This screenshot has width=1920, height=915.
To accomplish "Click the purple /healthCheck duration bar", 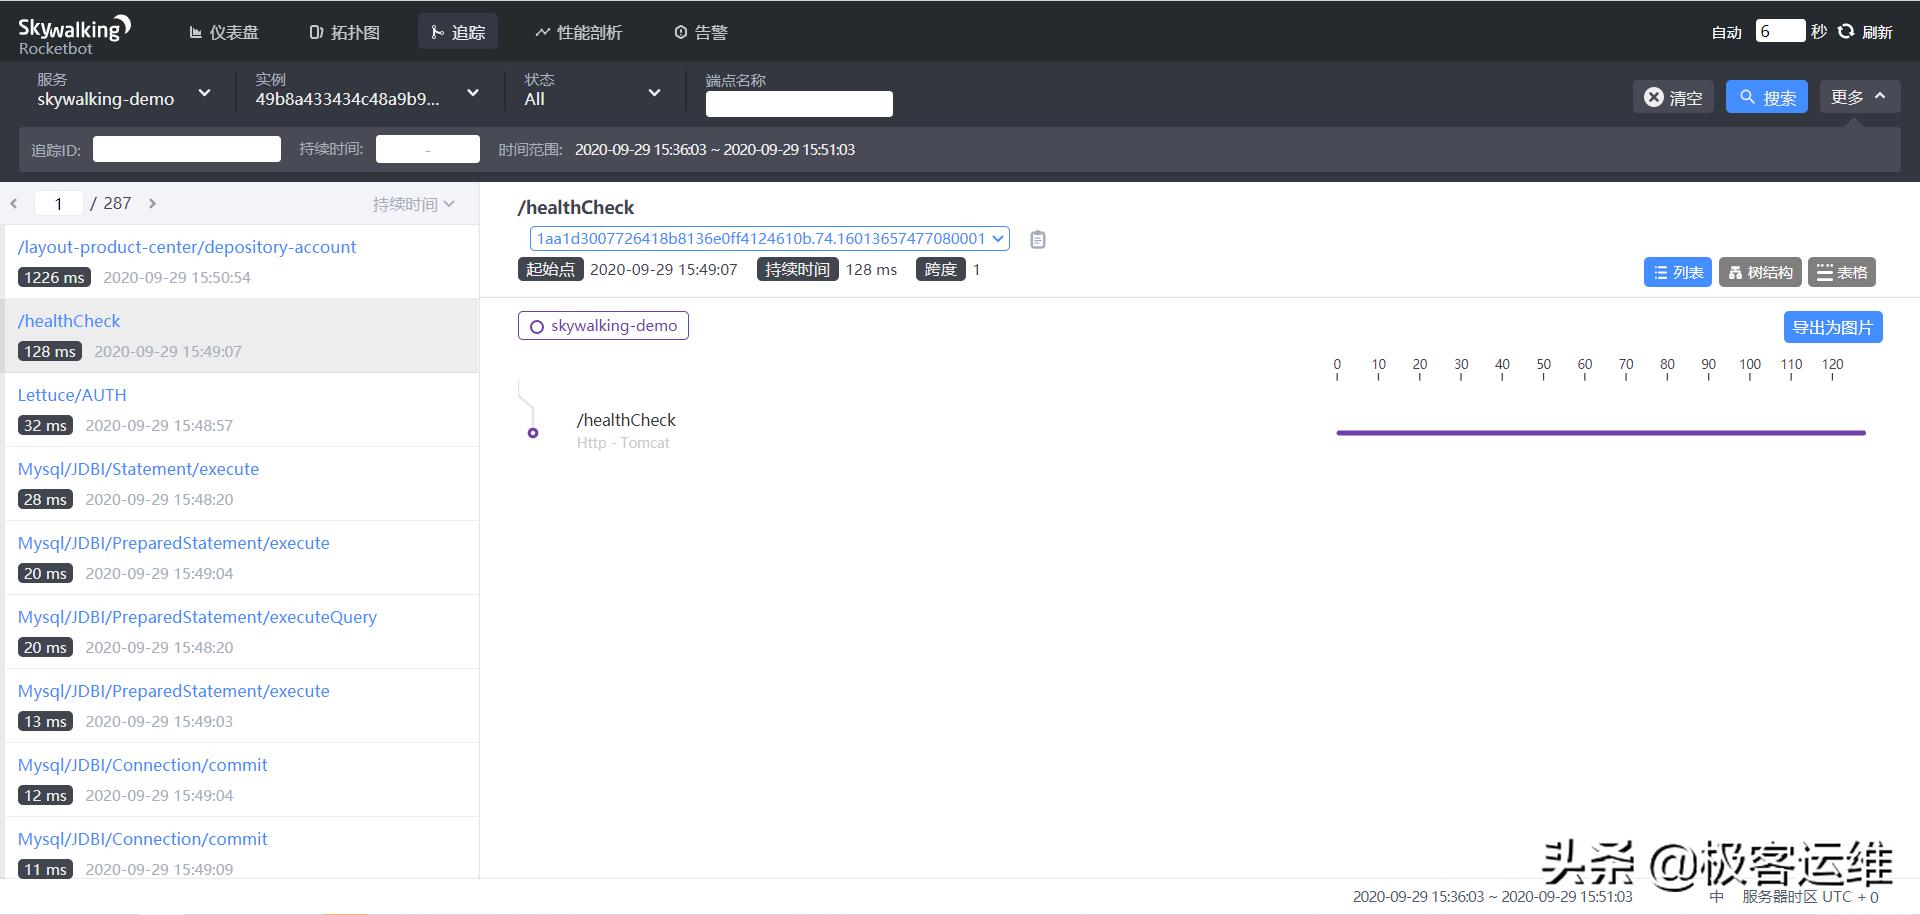I will [x=1600, y=433].
